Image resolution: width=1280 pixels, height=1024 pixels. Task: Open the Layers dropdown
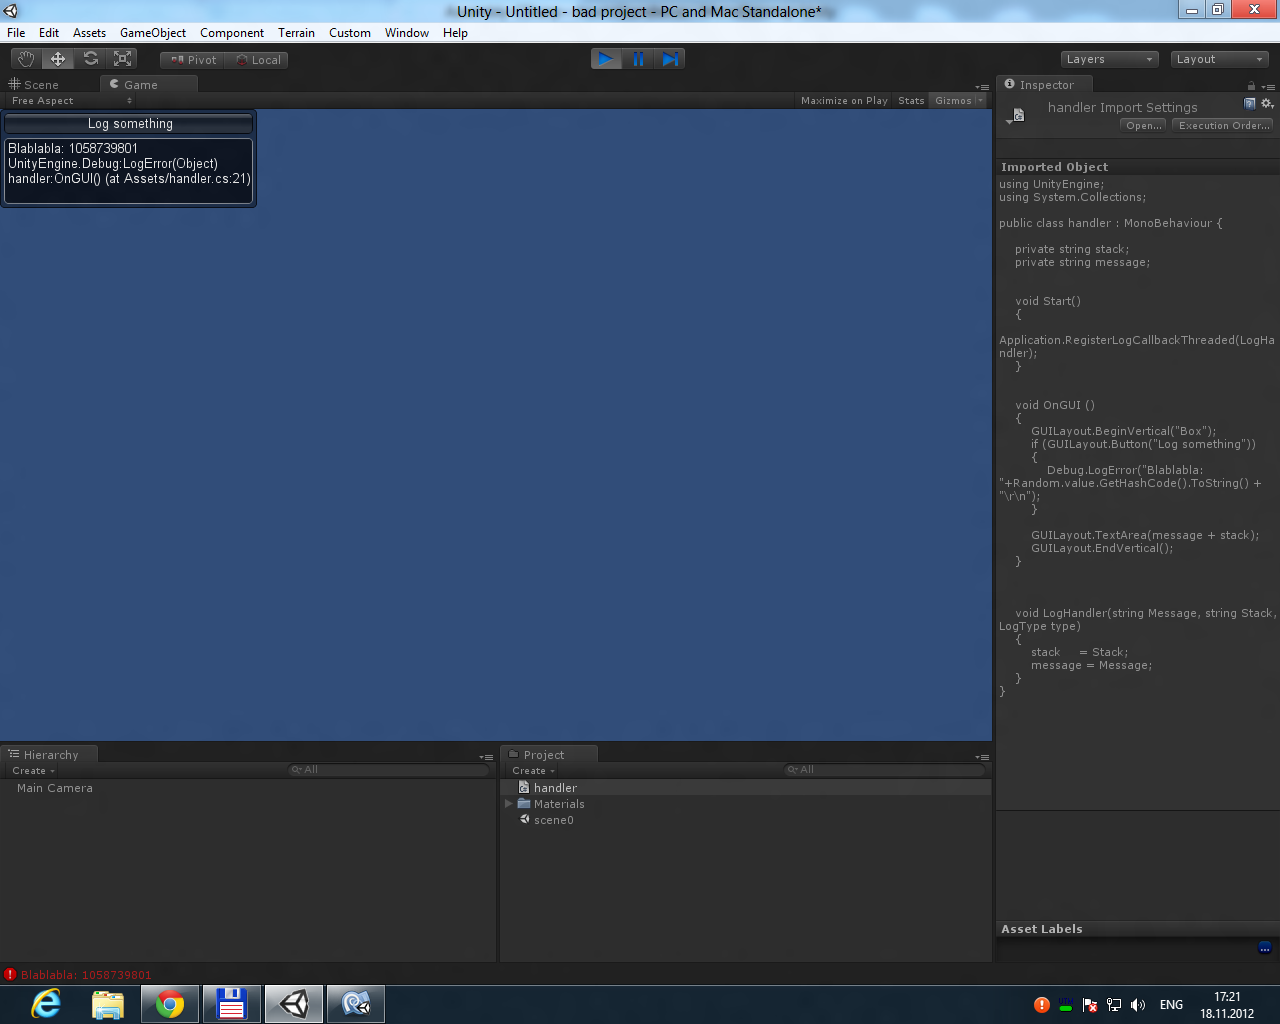tap(1109, 59)
